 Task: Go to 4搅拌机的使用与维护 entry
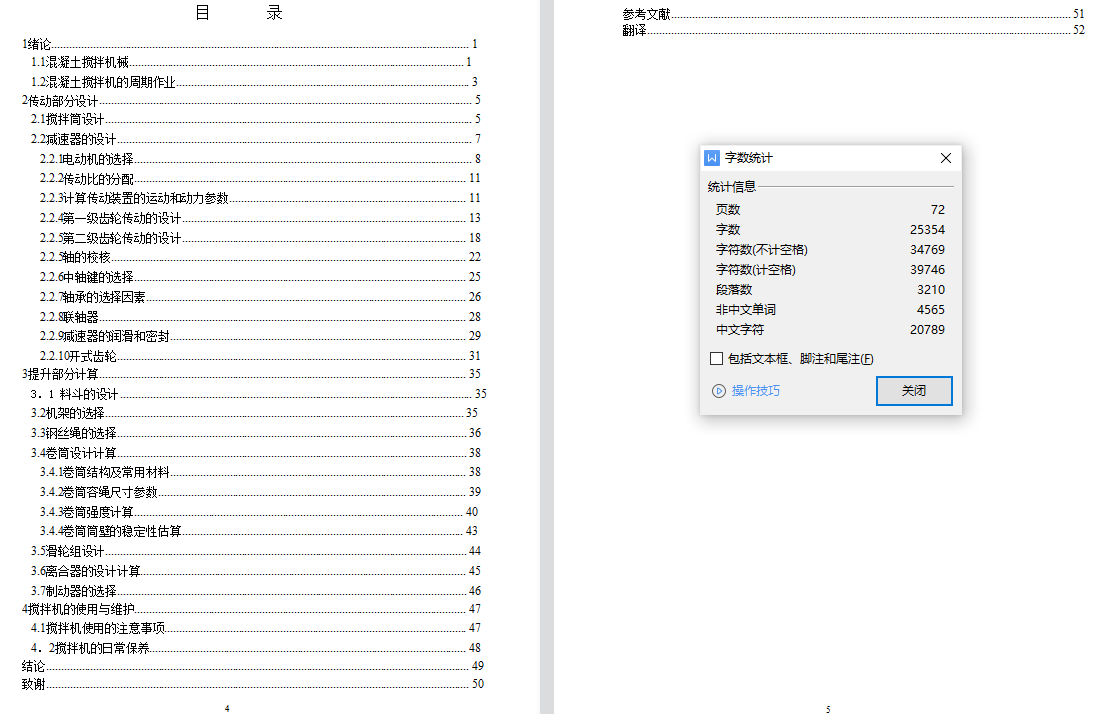(78, 609)
